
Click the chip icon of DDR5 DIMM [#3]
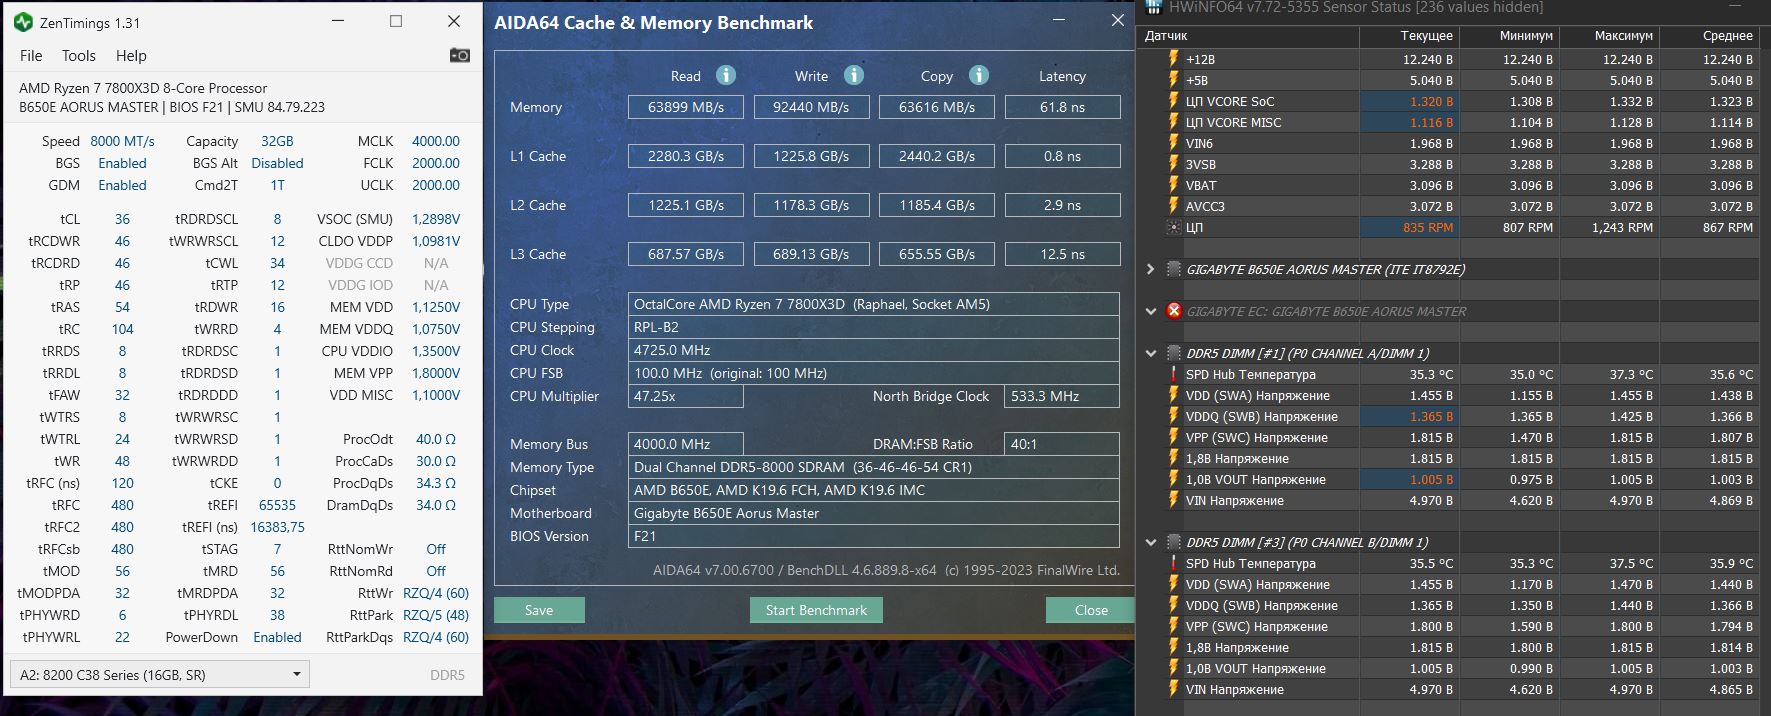[1174, 542]
